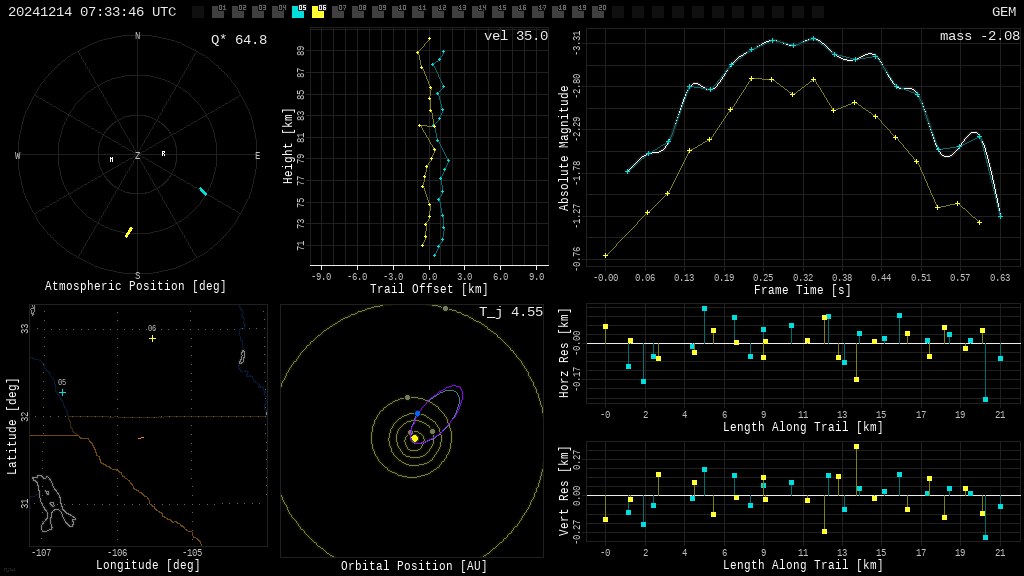Click the GEM shower label
1024x576 pixels.
(1003, 12)
